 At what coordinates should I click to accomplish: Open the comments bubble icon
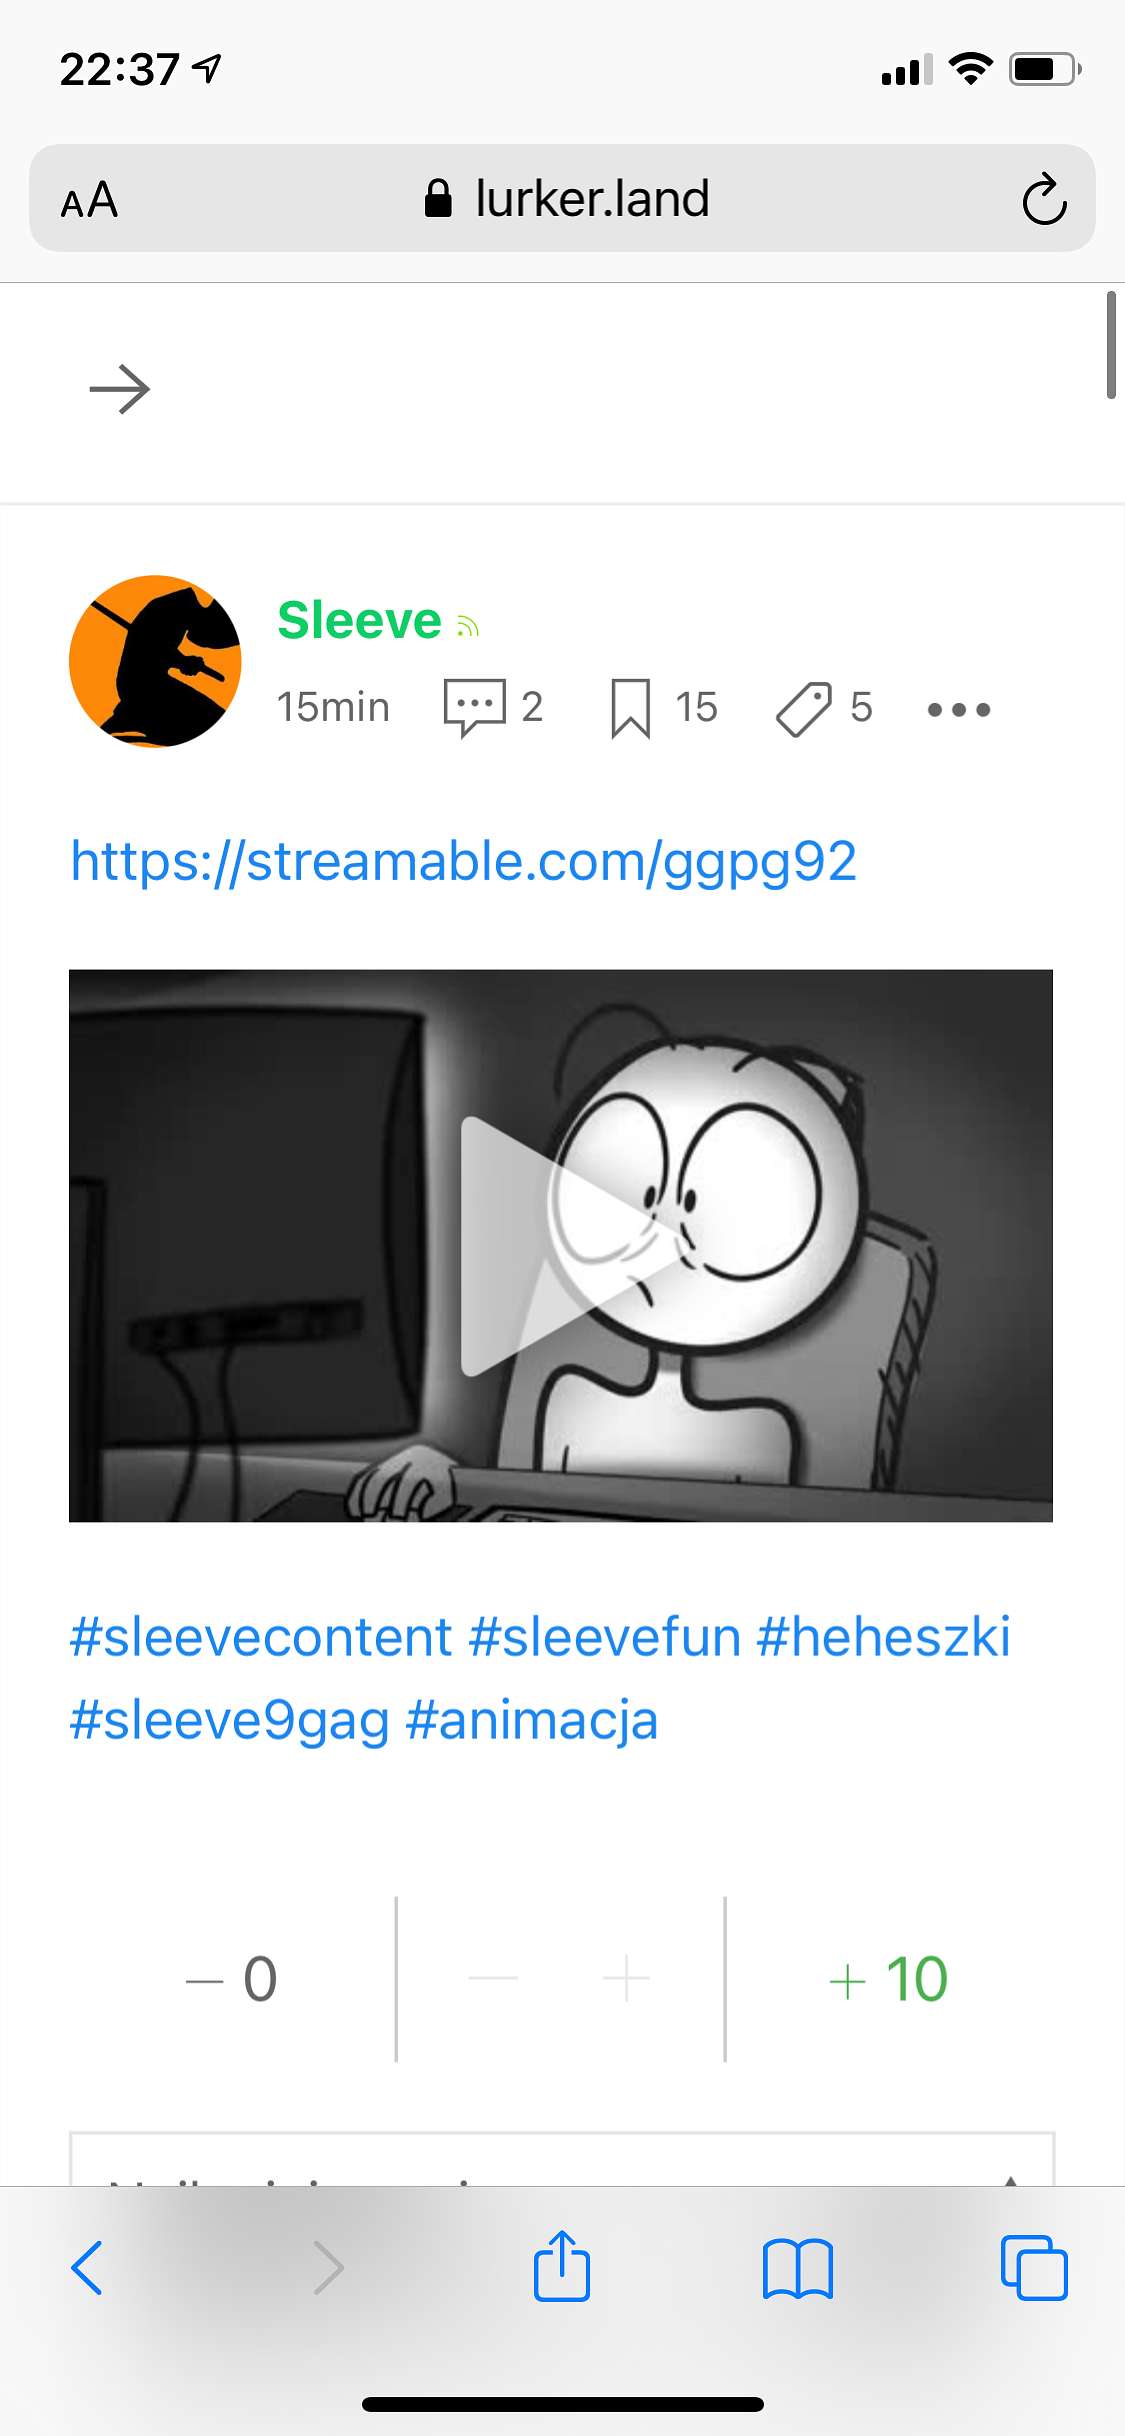(474, 707)
